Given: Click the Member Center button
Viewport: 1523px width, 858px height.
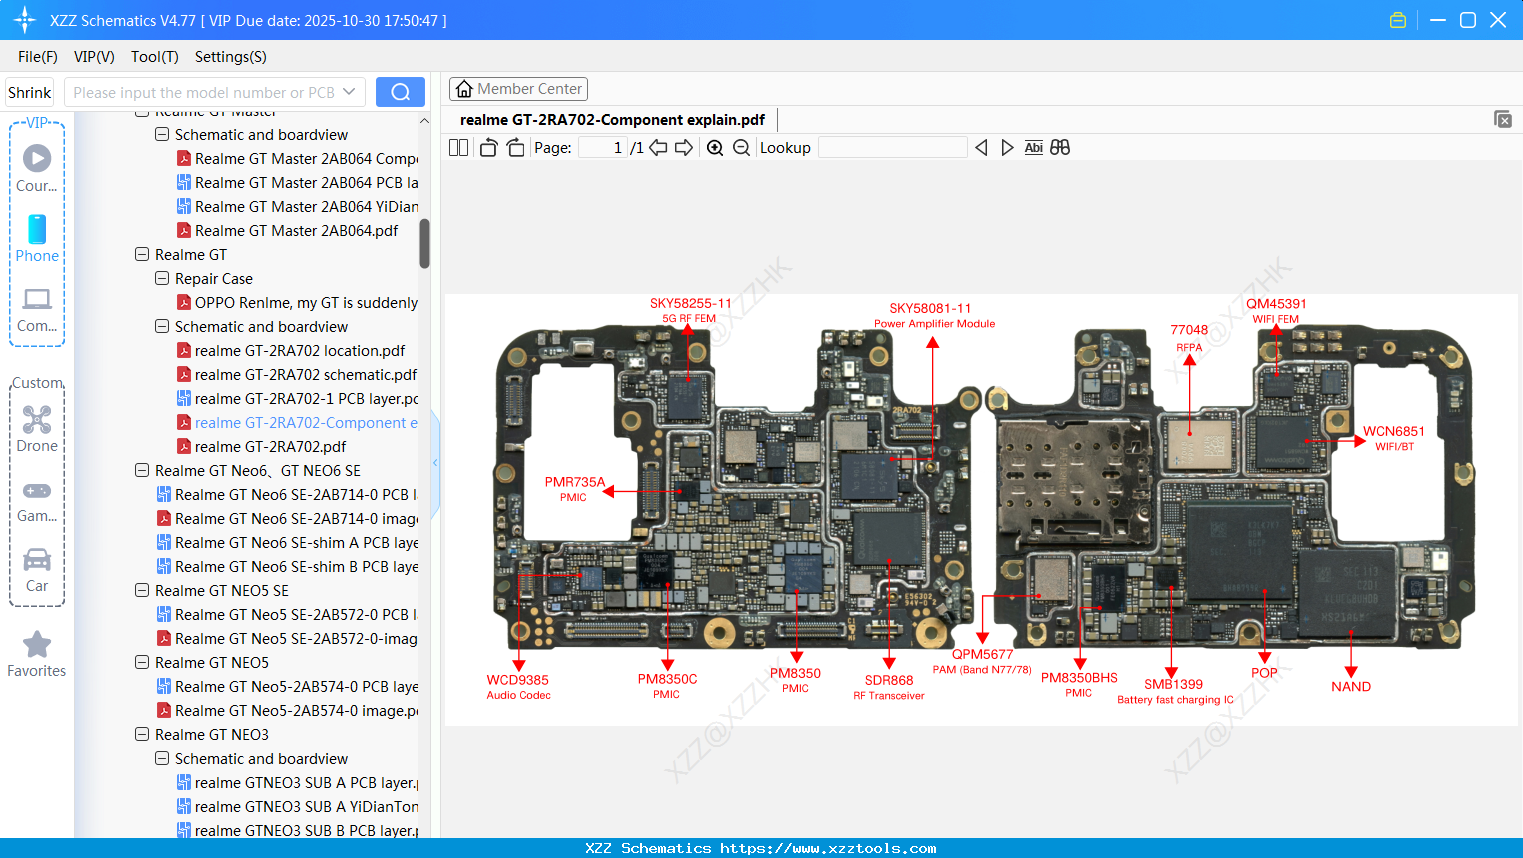Looking at the screenshot, I should coord(518,89).
